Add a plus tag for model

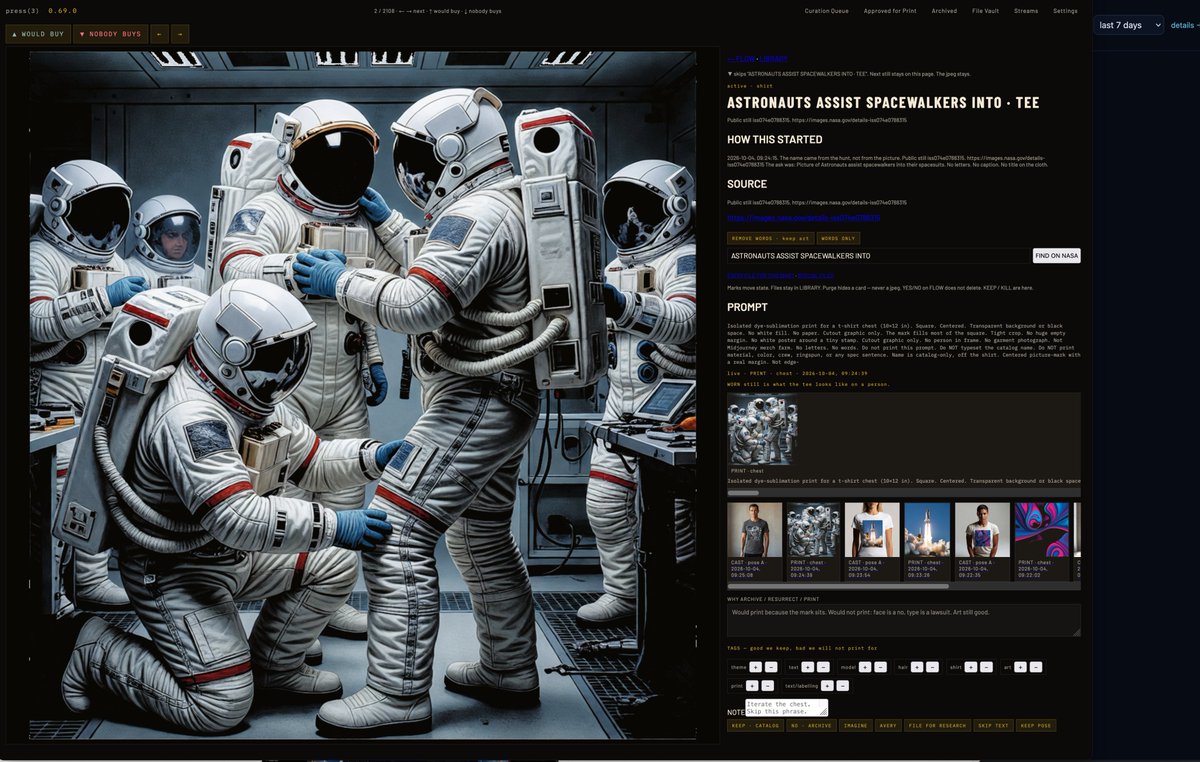865,667
